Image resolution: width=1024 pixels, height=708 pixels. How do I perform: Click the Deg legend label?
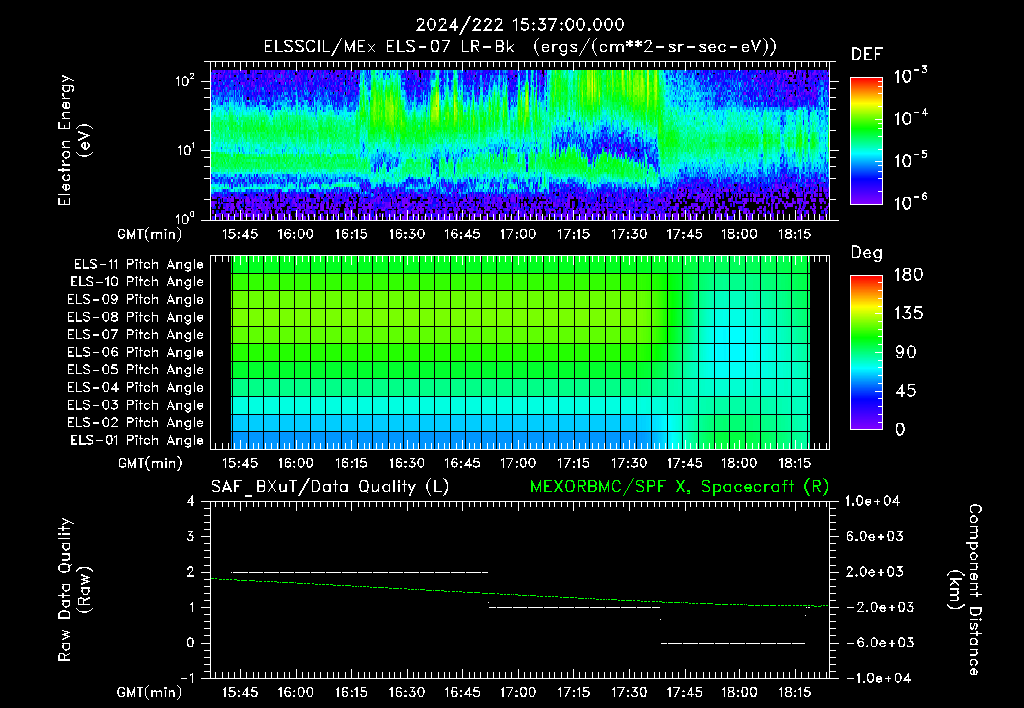pos(866,253)
